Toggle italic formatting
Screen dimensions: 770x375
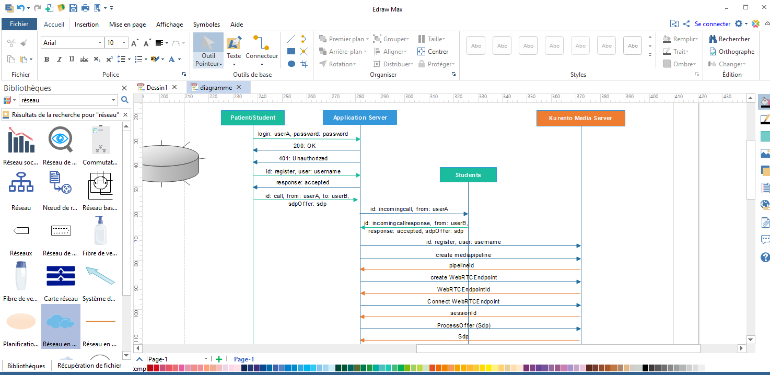point(59,59)
